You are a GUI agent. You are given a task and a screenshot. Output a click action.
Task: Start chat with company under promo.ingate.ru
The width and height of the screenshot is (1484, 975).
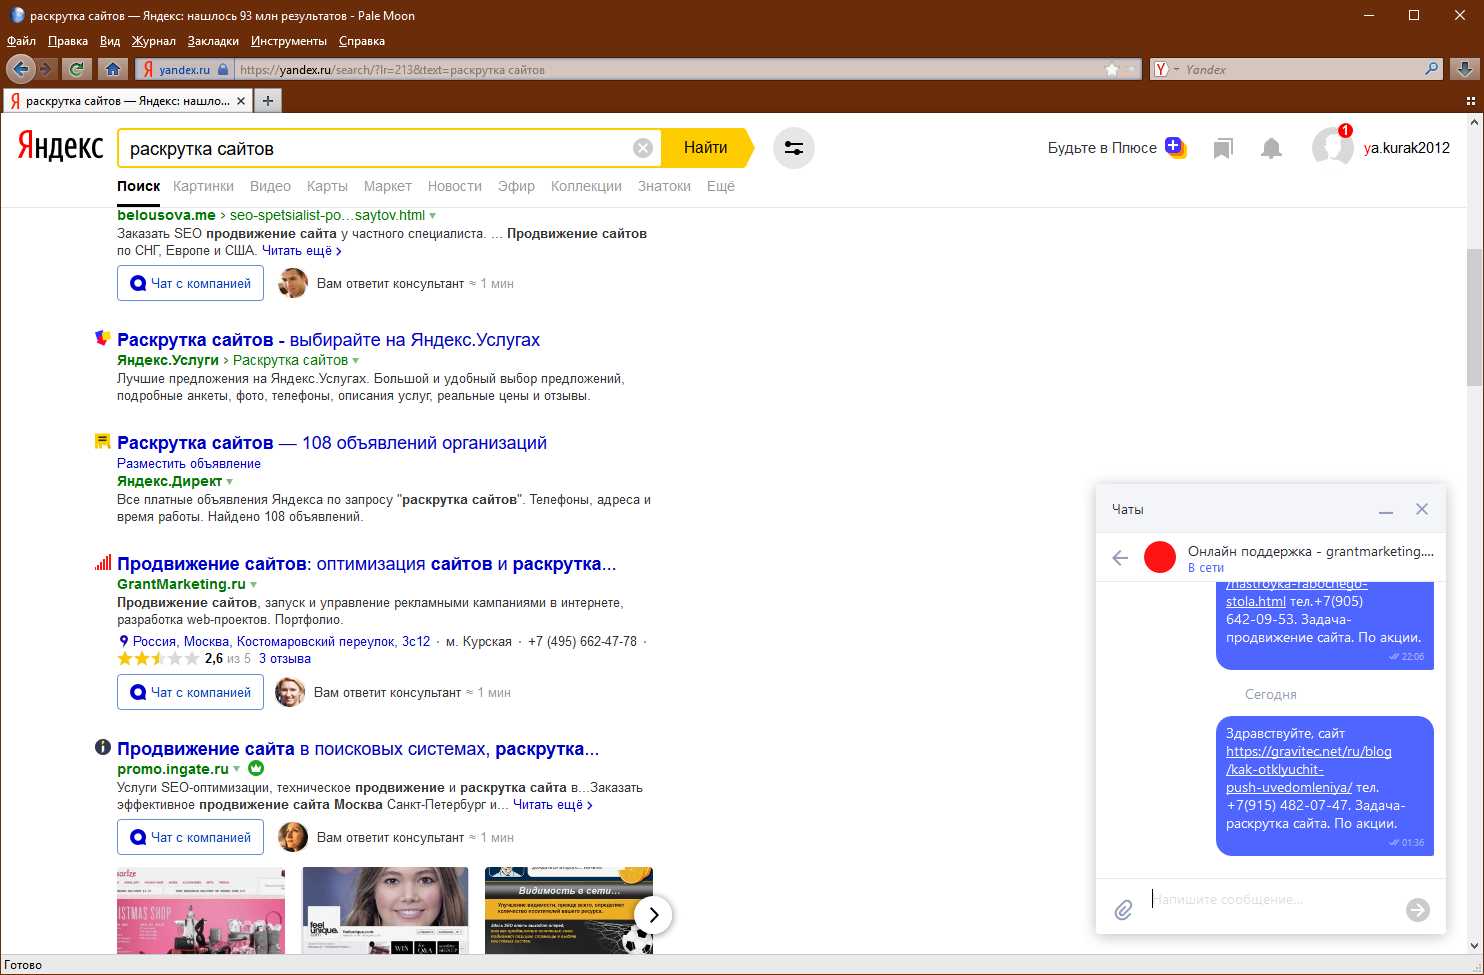(x=190, y=837)
